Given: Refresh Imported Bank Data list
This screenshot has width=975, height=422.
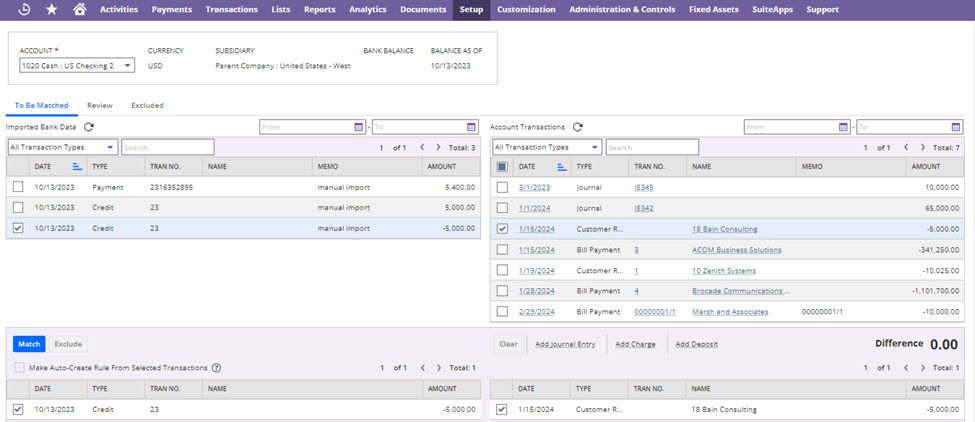Looking at the screenshot, I should (x=89, y=127).
